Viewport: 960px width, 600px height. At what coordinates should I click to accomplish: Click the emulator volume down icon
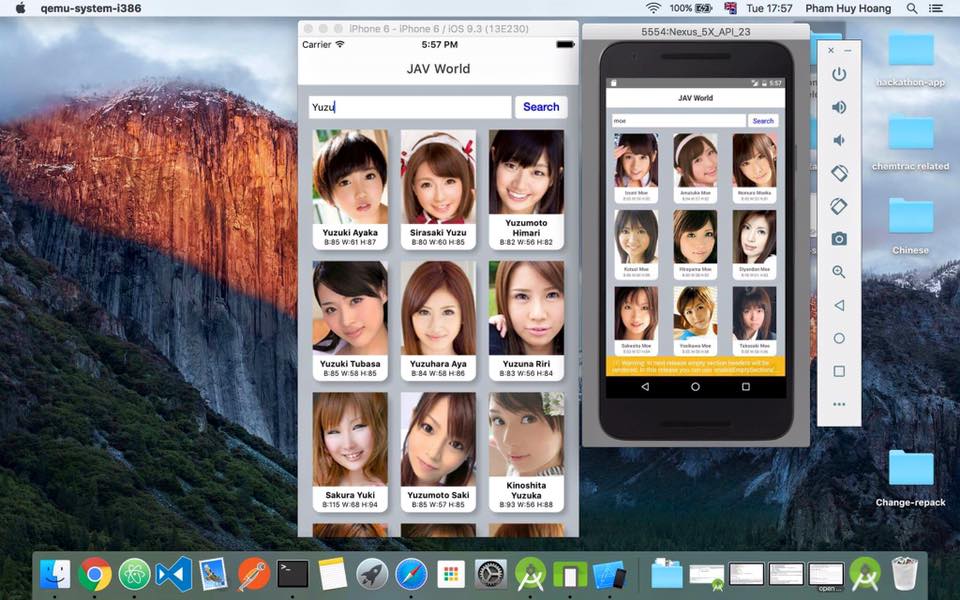click(839, 140)
